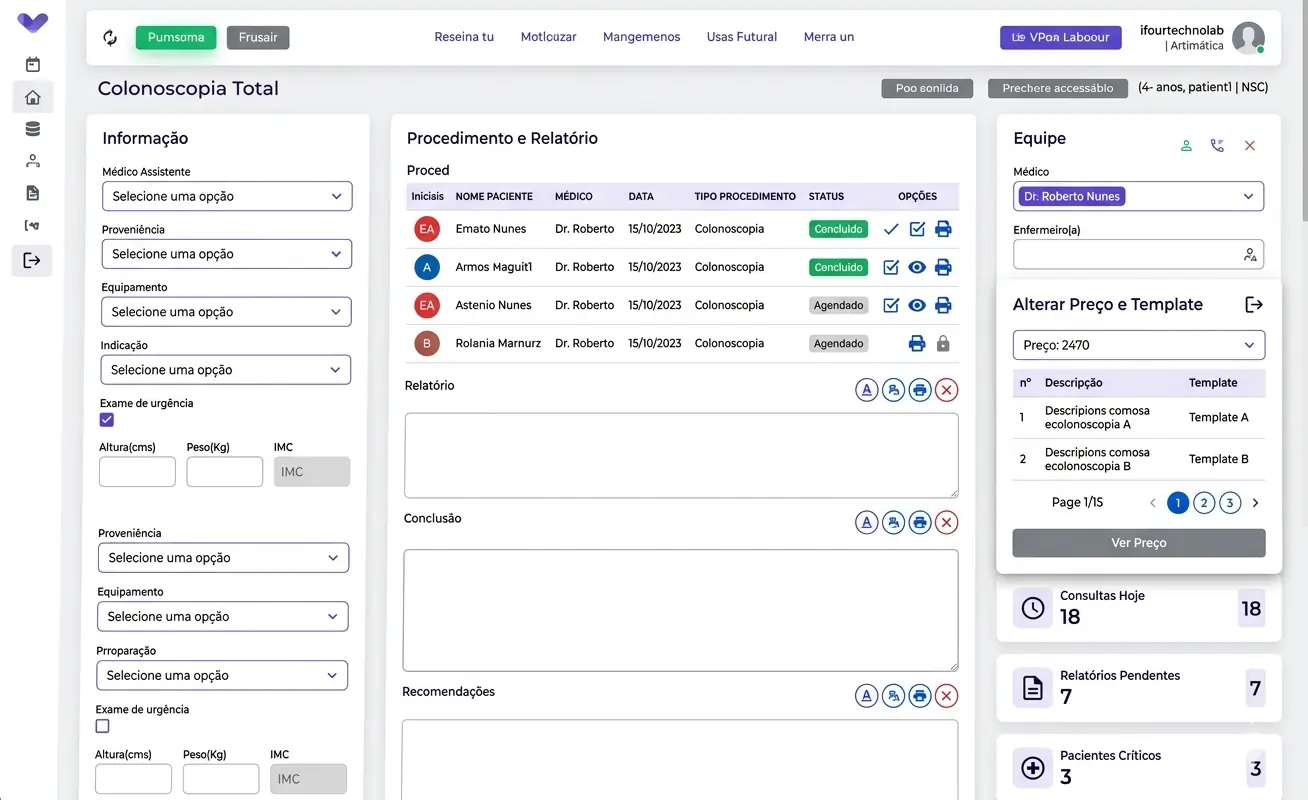Viewport: 1308px width, 800px height.
Task: Click the refresh icon in top bar
Action: (x=110, y=38)
